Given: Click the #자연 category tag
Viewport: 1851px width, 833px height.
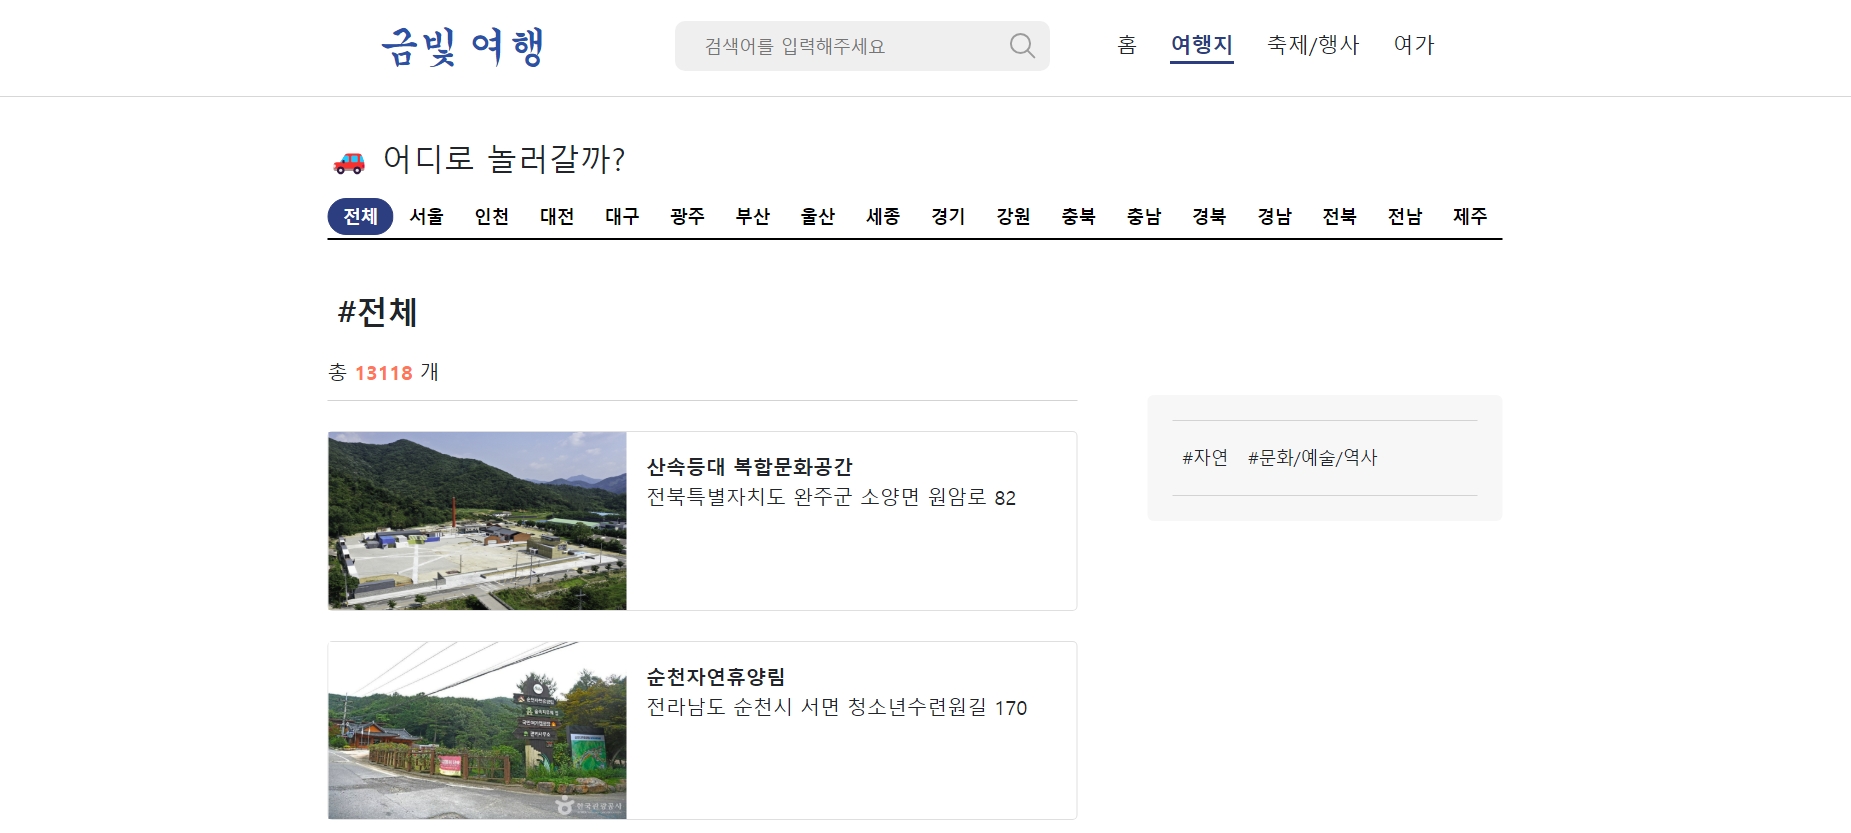Looking at the screenshot, I should pyautogui.click(x=1205, y=458).
